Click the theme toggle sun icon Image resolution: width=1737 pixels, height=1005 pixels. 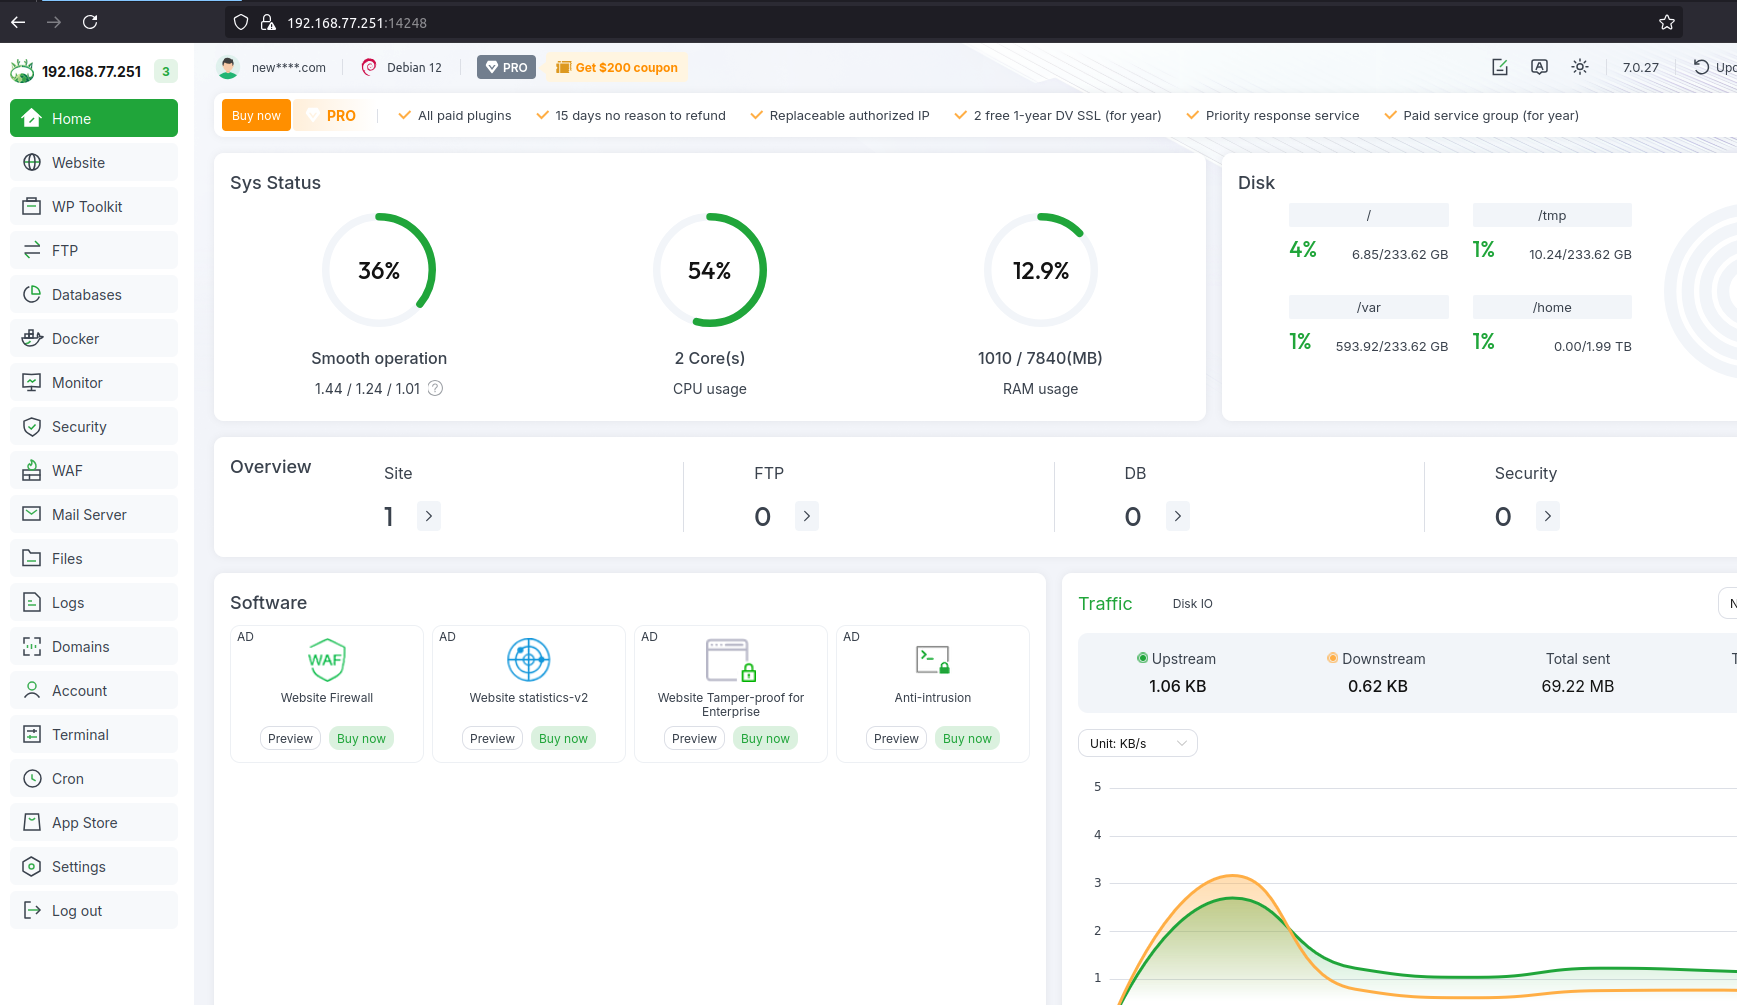coord(1579,67)
